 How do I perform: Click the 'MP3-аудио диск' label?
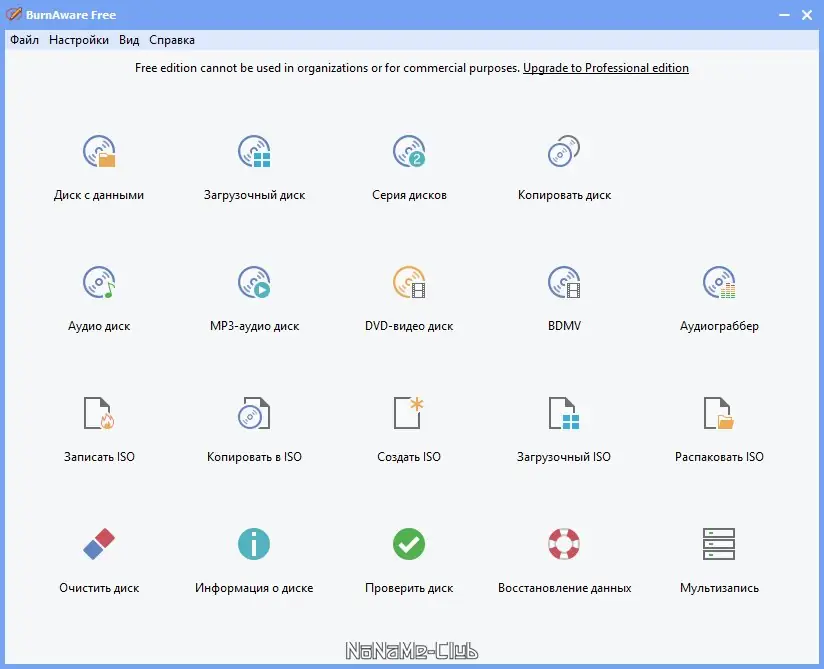click(254, 326)
